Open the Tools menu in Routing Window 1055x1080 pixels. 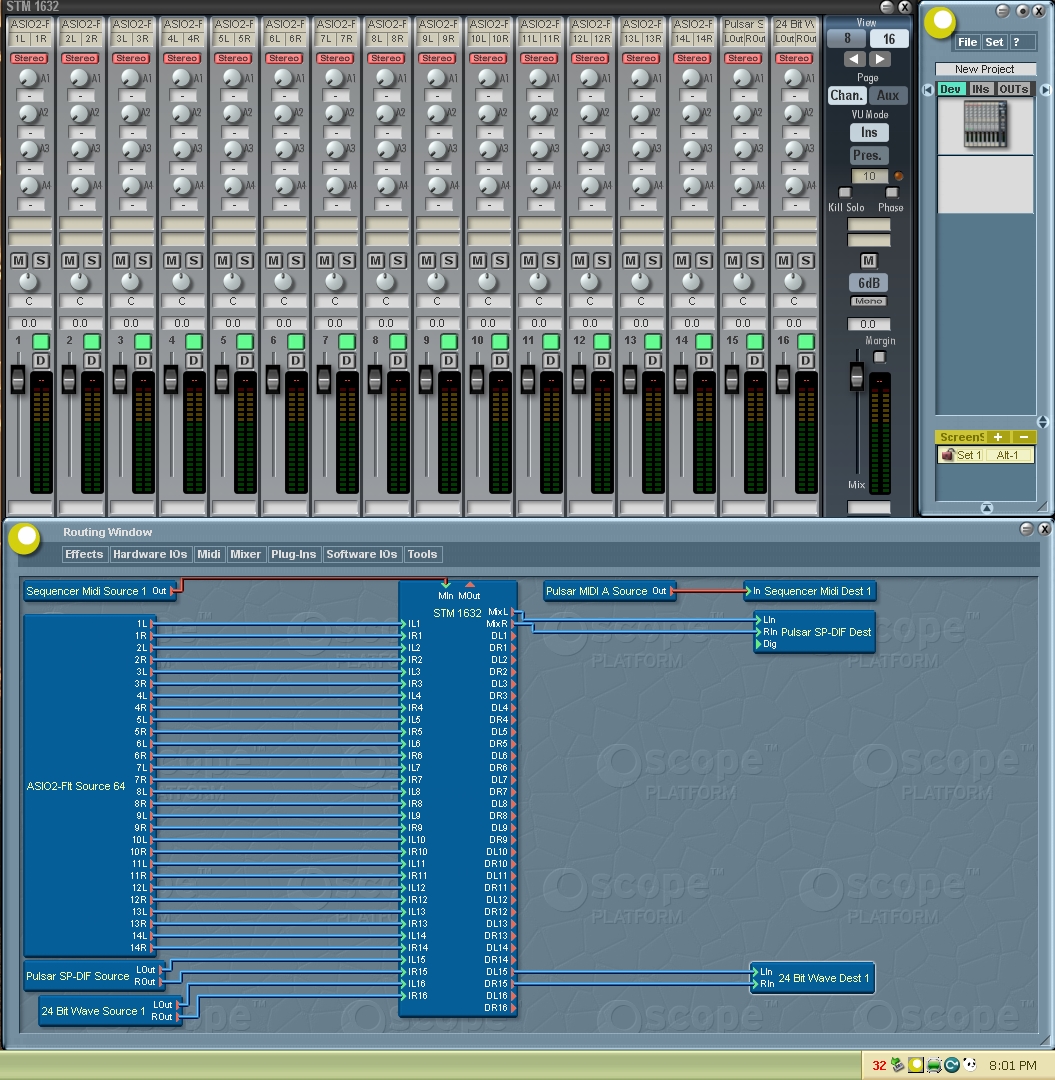coord(422,554)
